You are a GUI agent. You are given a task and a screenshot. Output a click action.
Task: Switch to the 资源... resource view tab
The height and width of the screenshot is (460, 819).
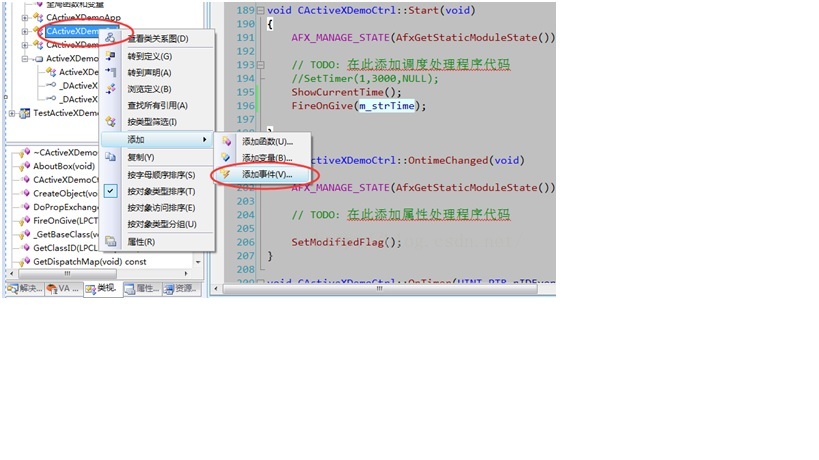(x=181, y=288)
